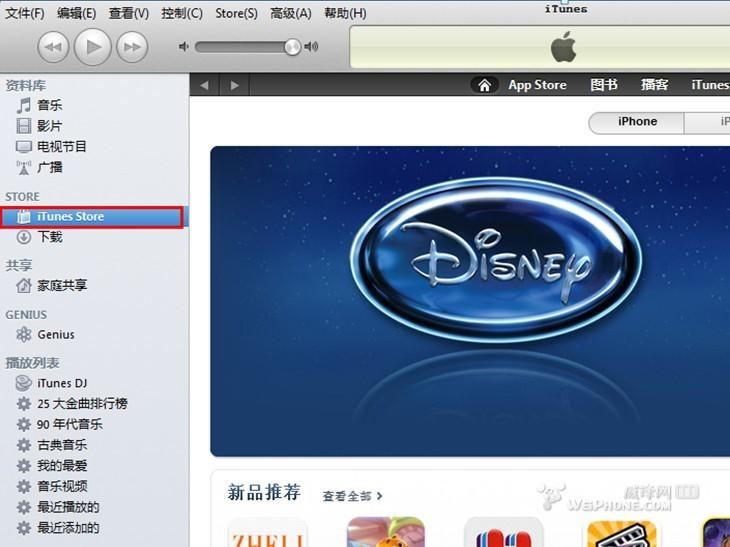Go back with store back arrow
This screenshot has width=730, height=547.
pos(204,85)
